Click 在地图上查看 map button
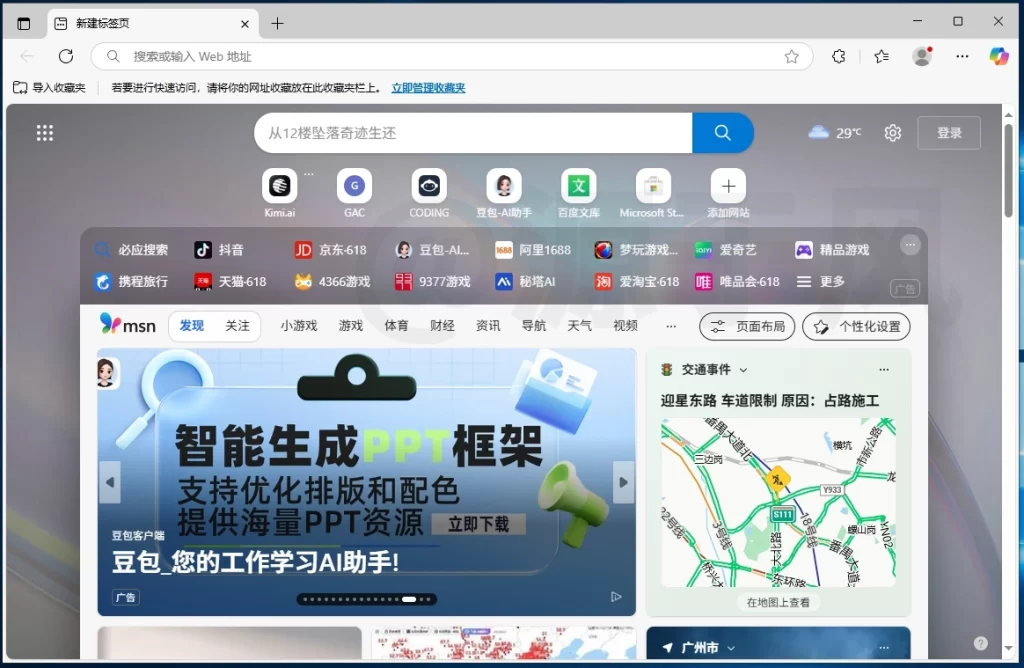1024x668 pixels. [x=778, y=602]
